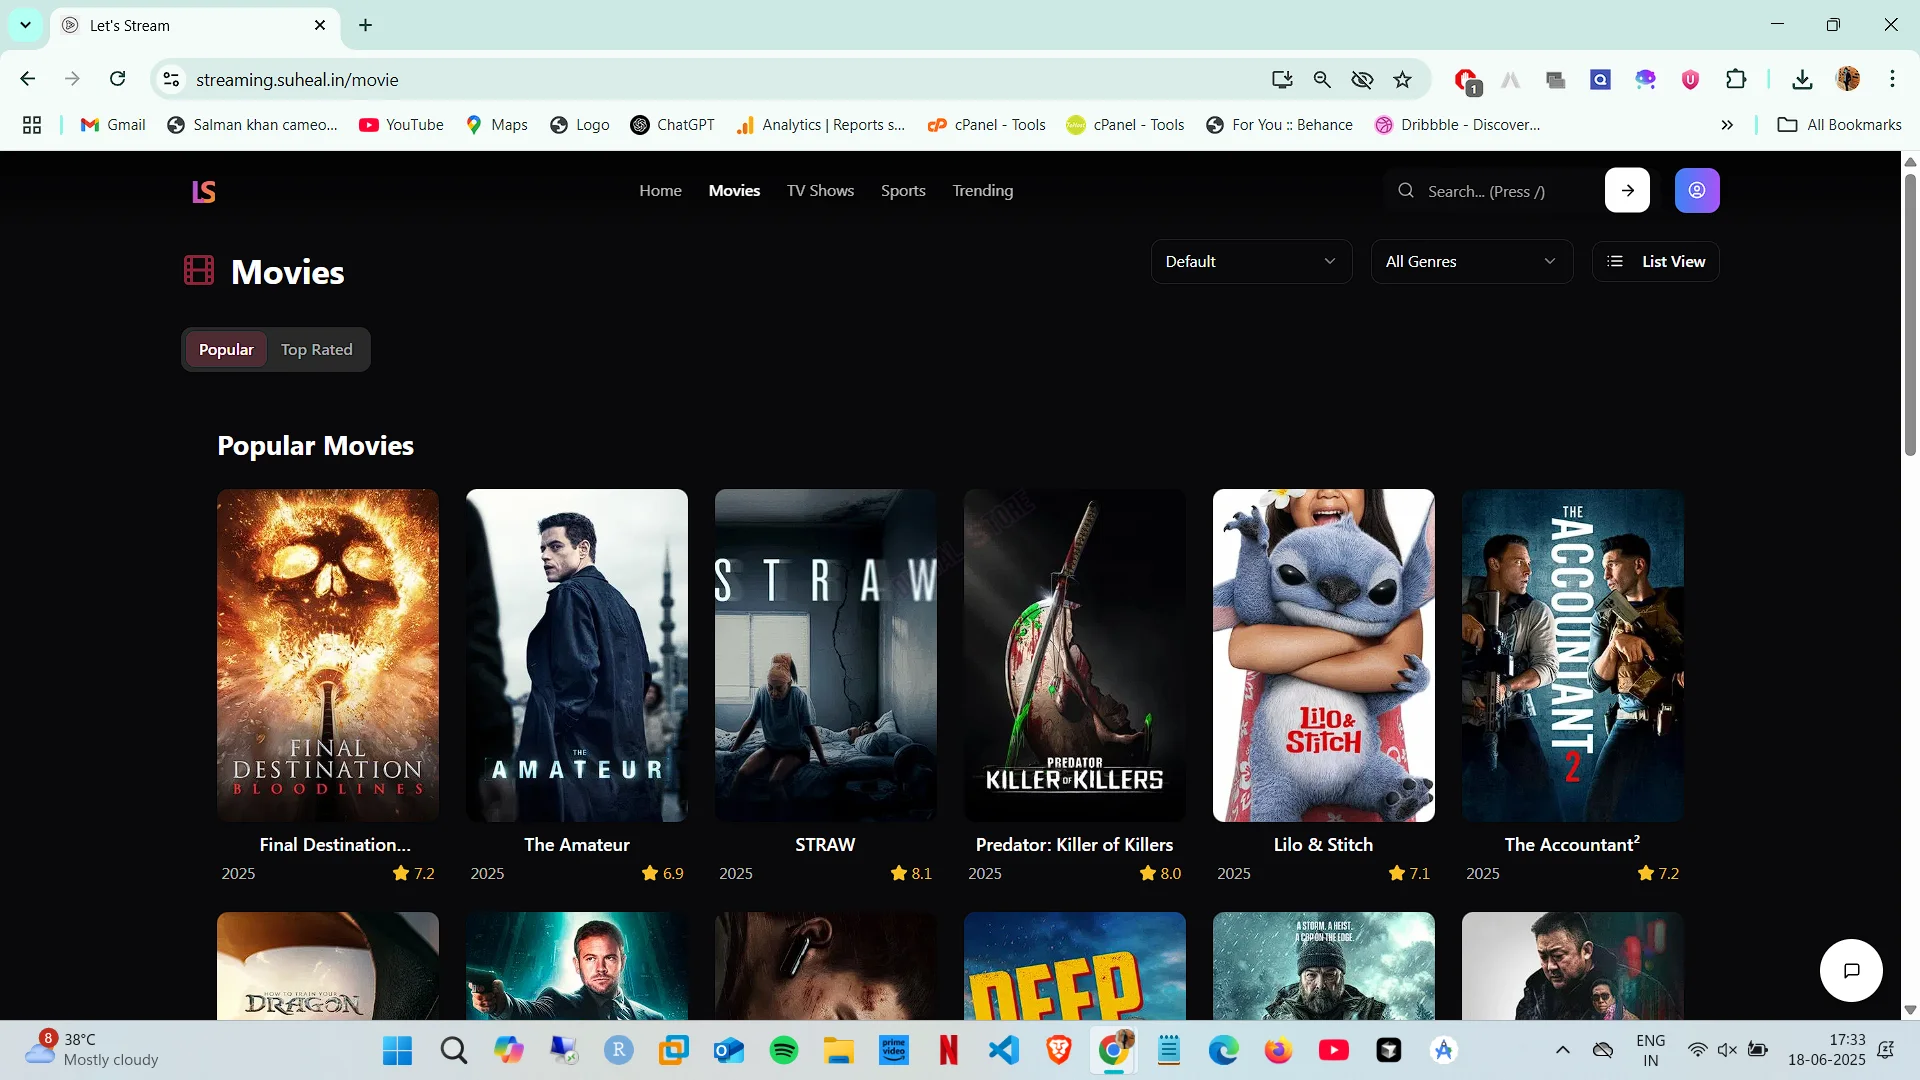Reload the page with the refresh icon
1920x1080 pixels.
(118, 79)
